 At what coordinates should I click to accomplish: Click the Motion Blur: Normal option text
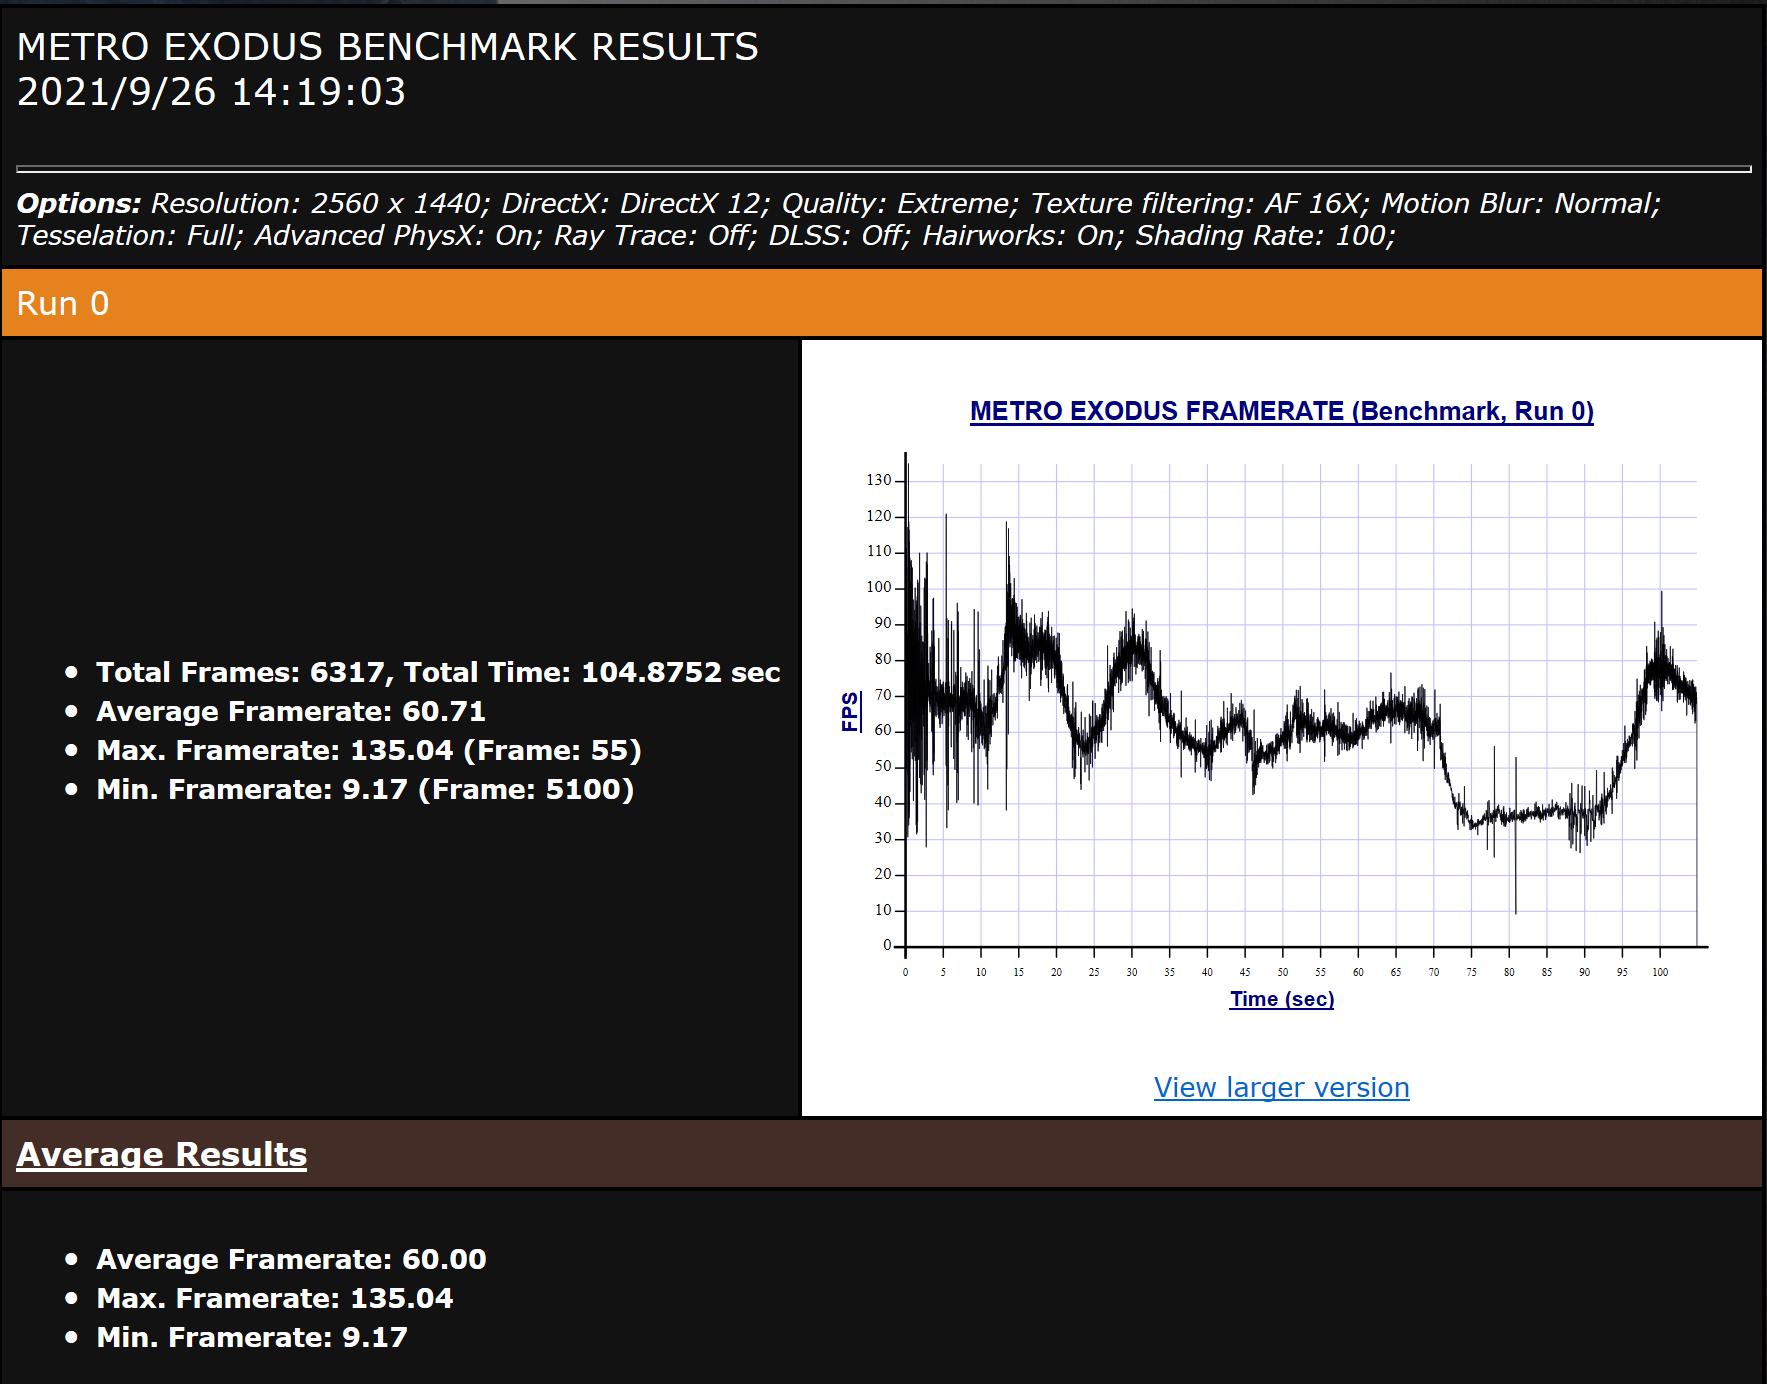[1520, 203]
